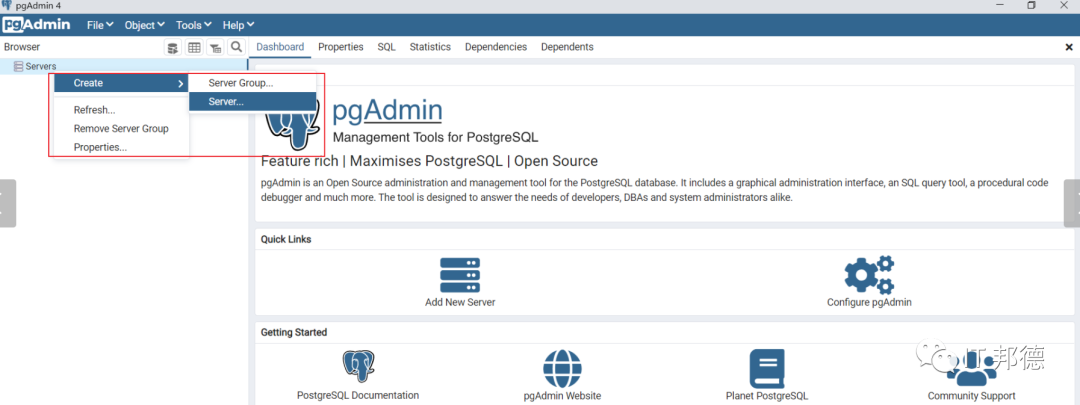
Task: Open the pgAdmin Website link text
Action: coord(562,396)
